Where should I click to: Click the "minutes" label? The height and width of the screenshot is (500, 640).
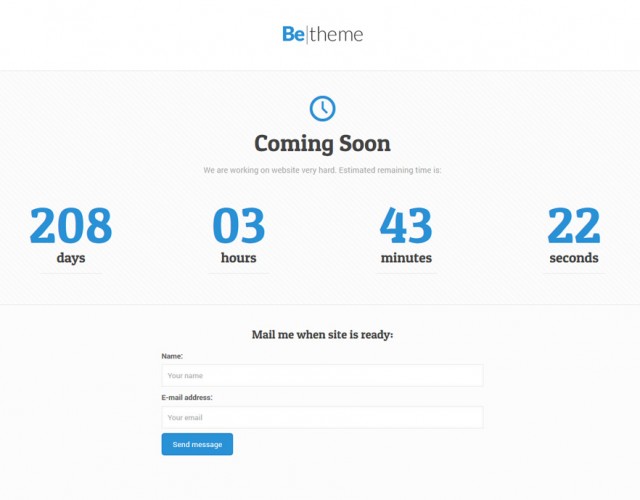pos(406,258)
